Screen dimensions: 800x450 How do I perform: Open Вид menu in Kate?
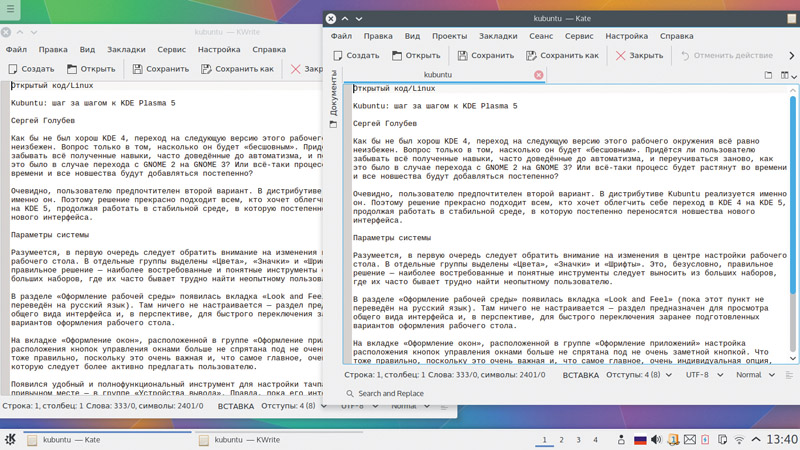(412, 36)
